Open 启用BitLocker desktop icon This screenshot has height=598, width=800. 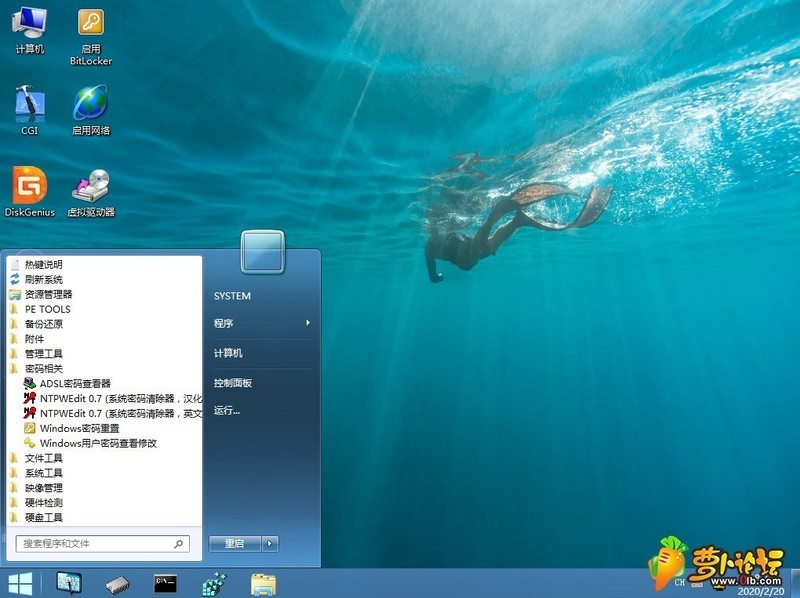[90, 25]
